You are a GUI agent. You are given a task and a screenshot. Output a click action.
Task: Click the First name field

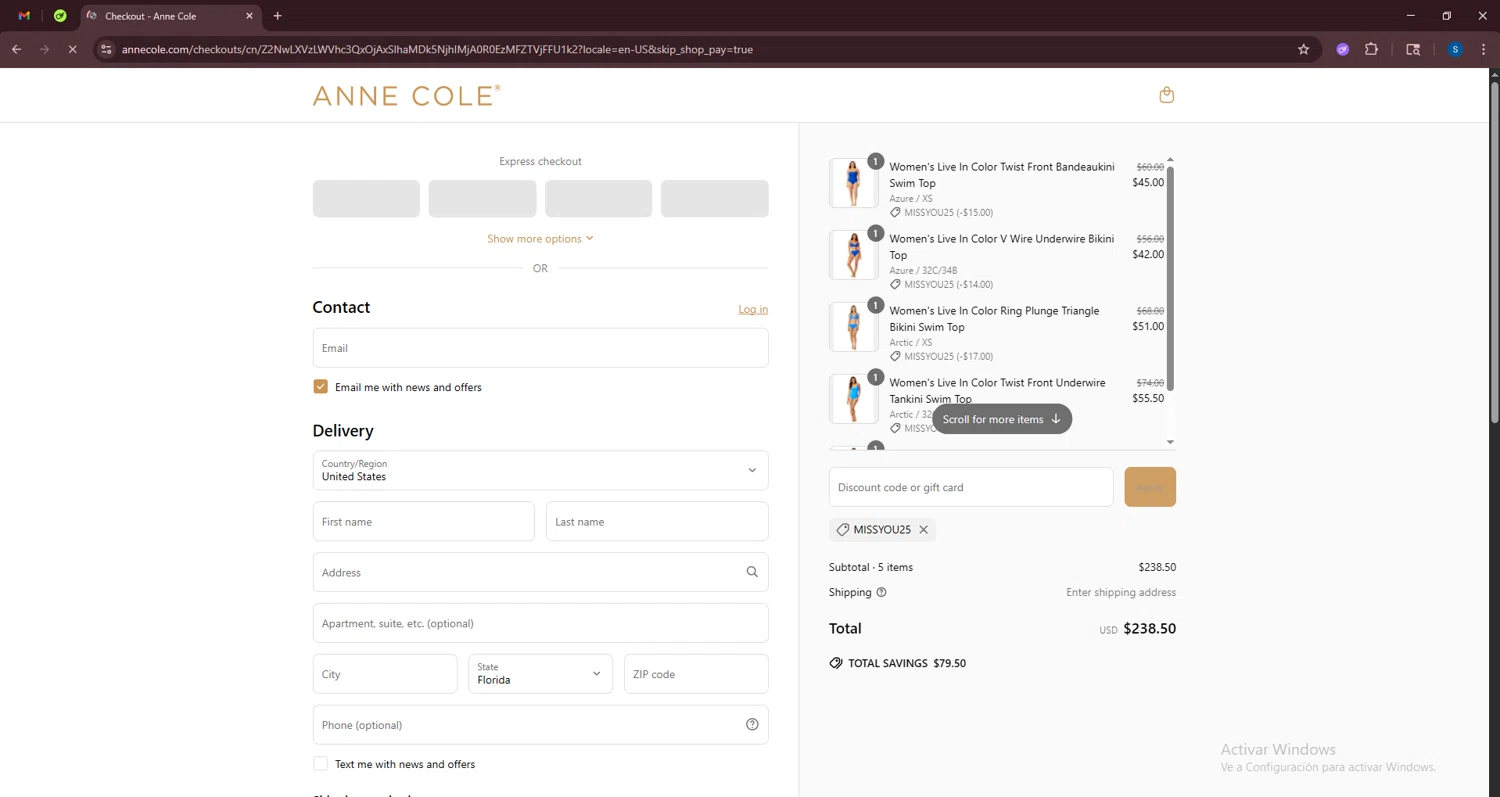click(424, 521)
